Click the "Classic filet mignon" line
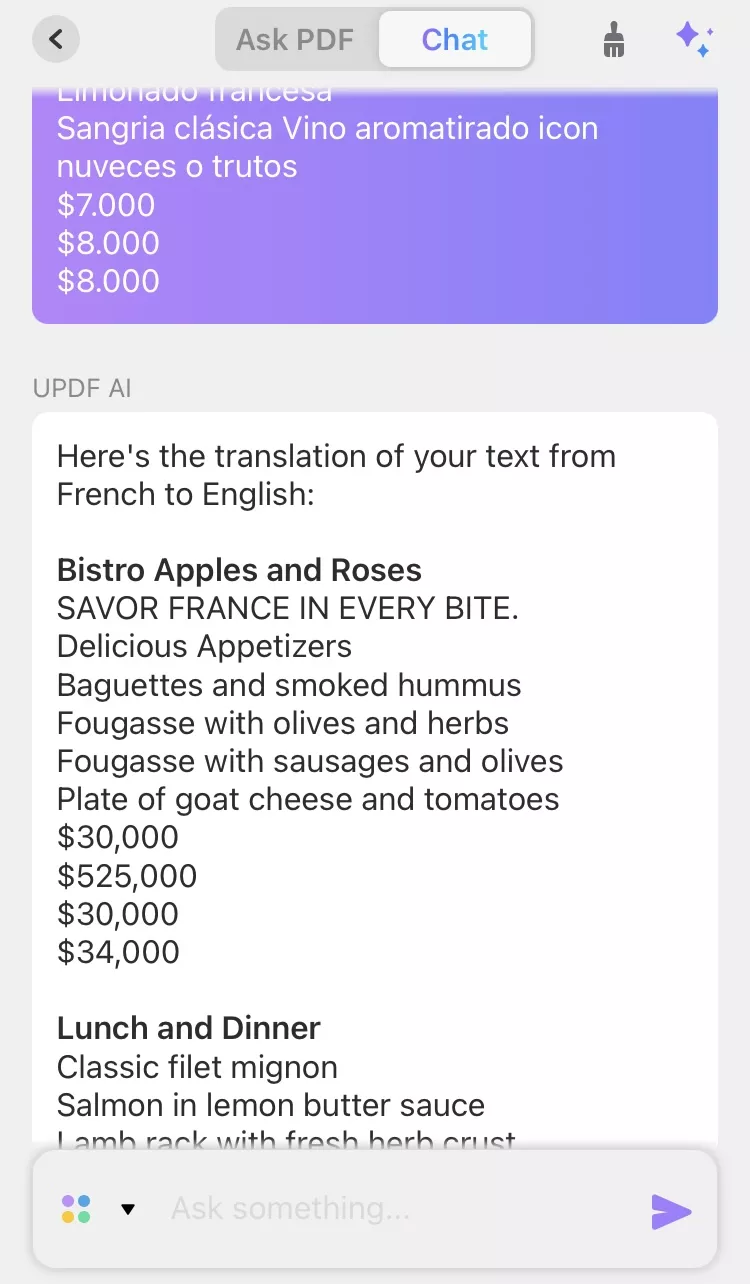This screenshot has width=750, height=1284. coord(197,1066)
